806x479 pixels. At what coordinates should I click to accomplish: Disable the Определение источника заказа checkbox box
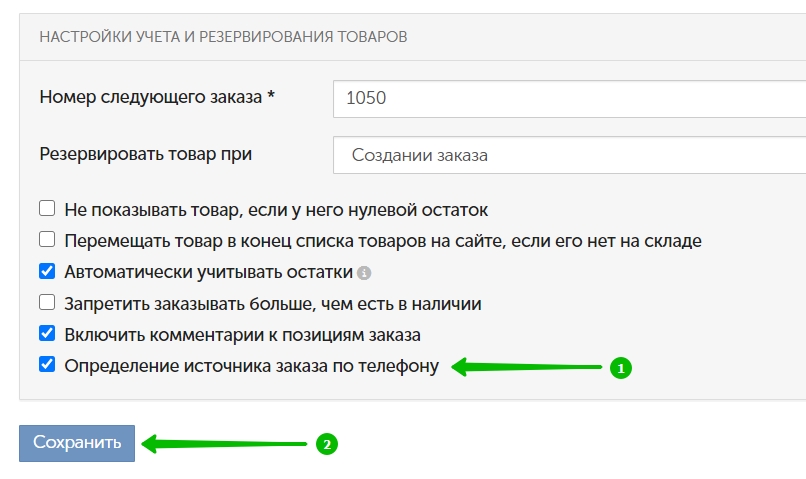(x=47, y=364)
